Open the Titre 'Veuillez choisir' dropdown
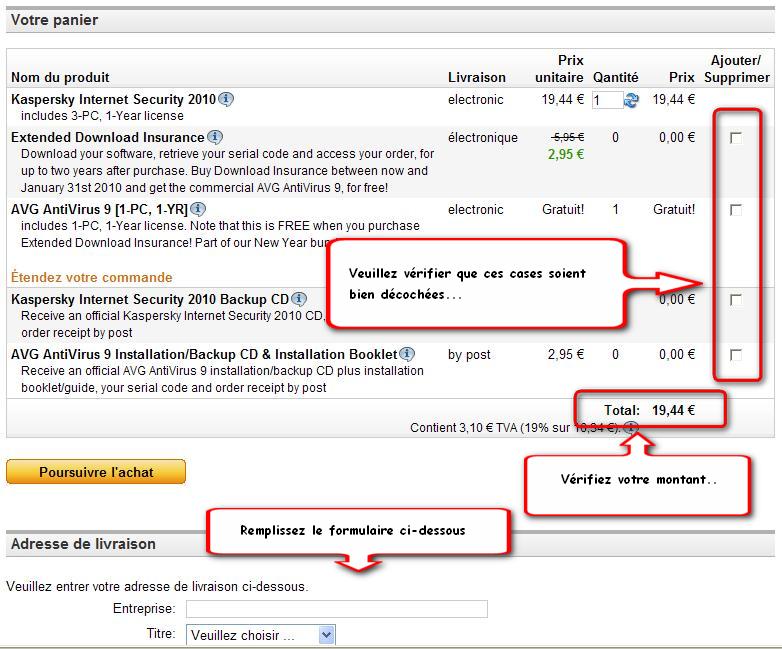The width and height of the screenshot is (782, 649). tap(261, 635)
